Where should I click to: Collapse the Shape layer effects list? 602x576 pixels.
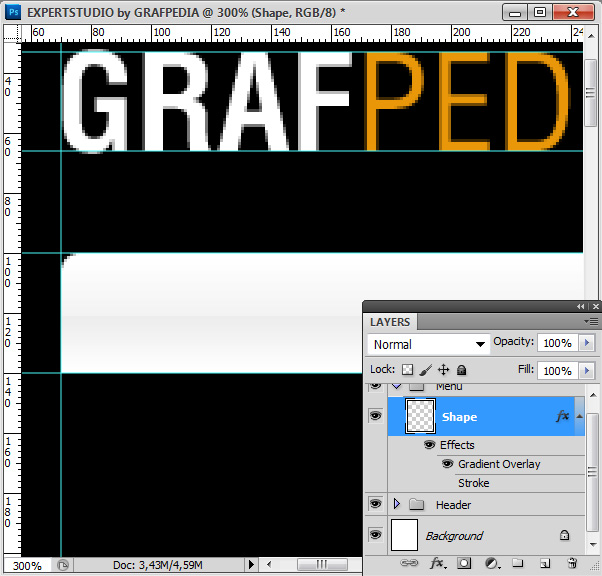coord(580,416)
